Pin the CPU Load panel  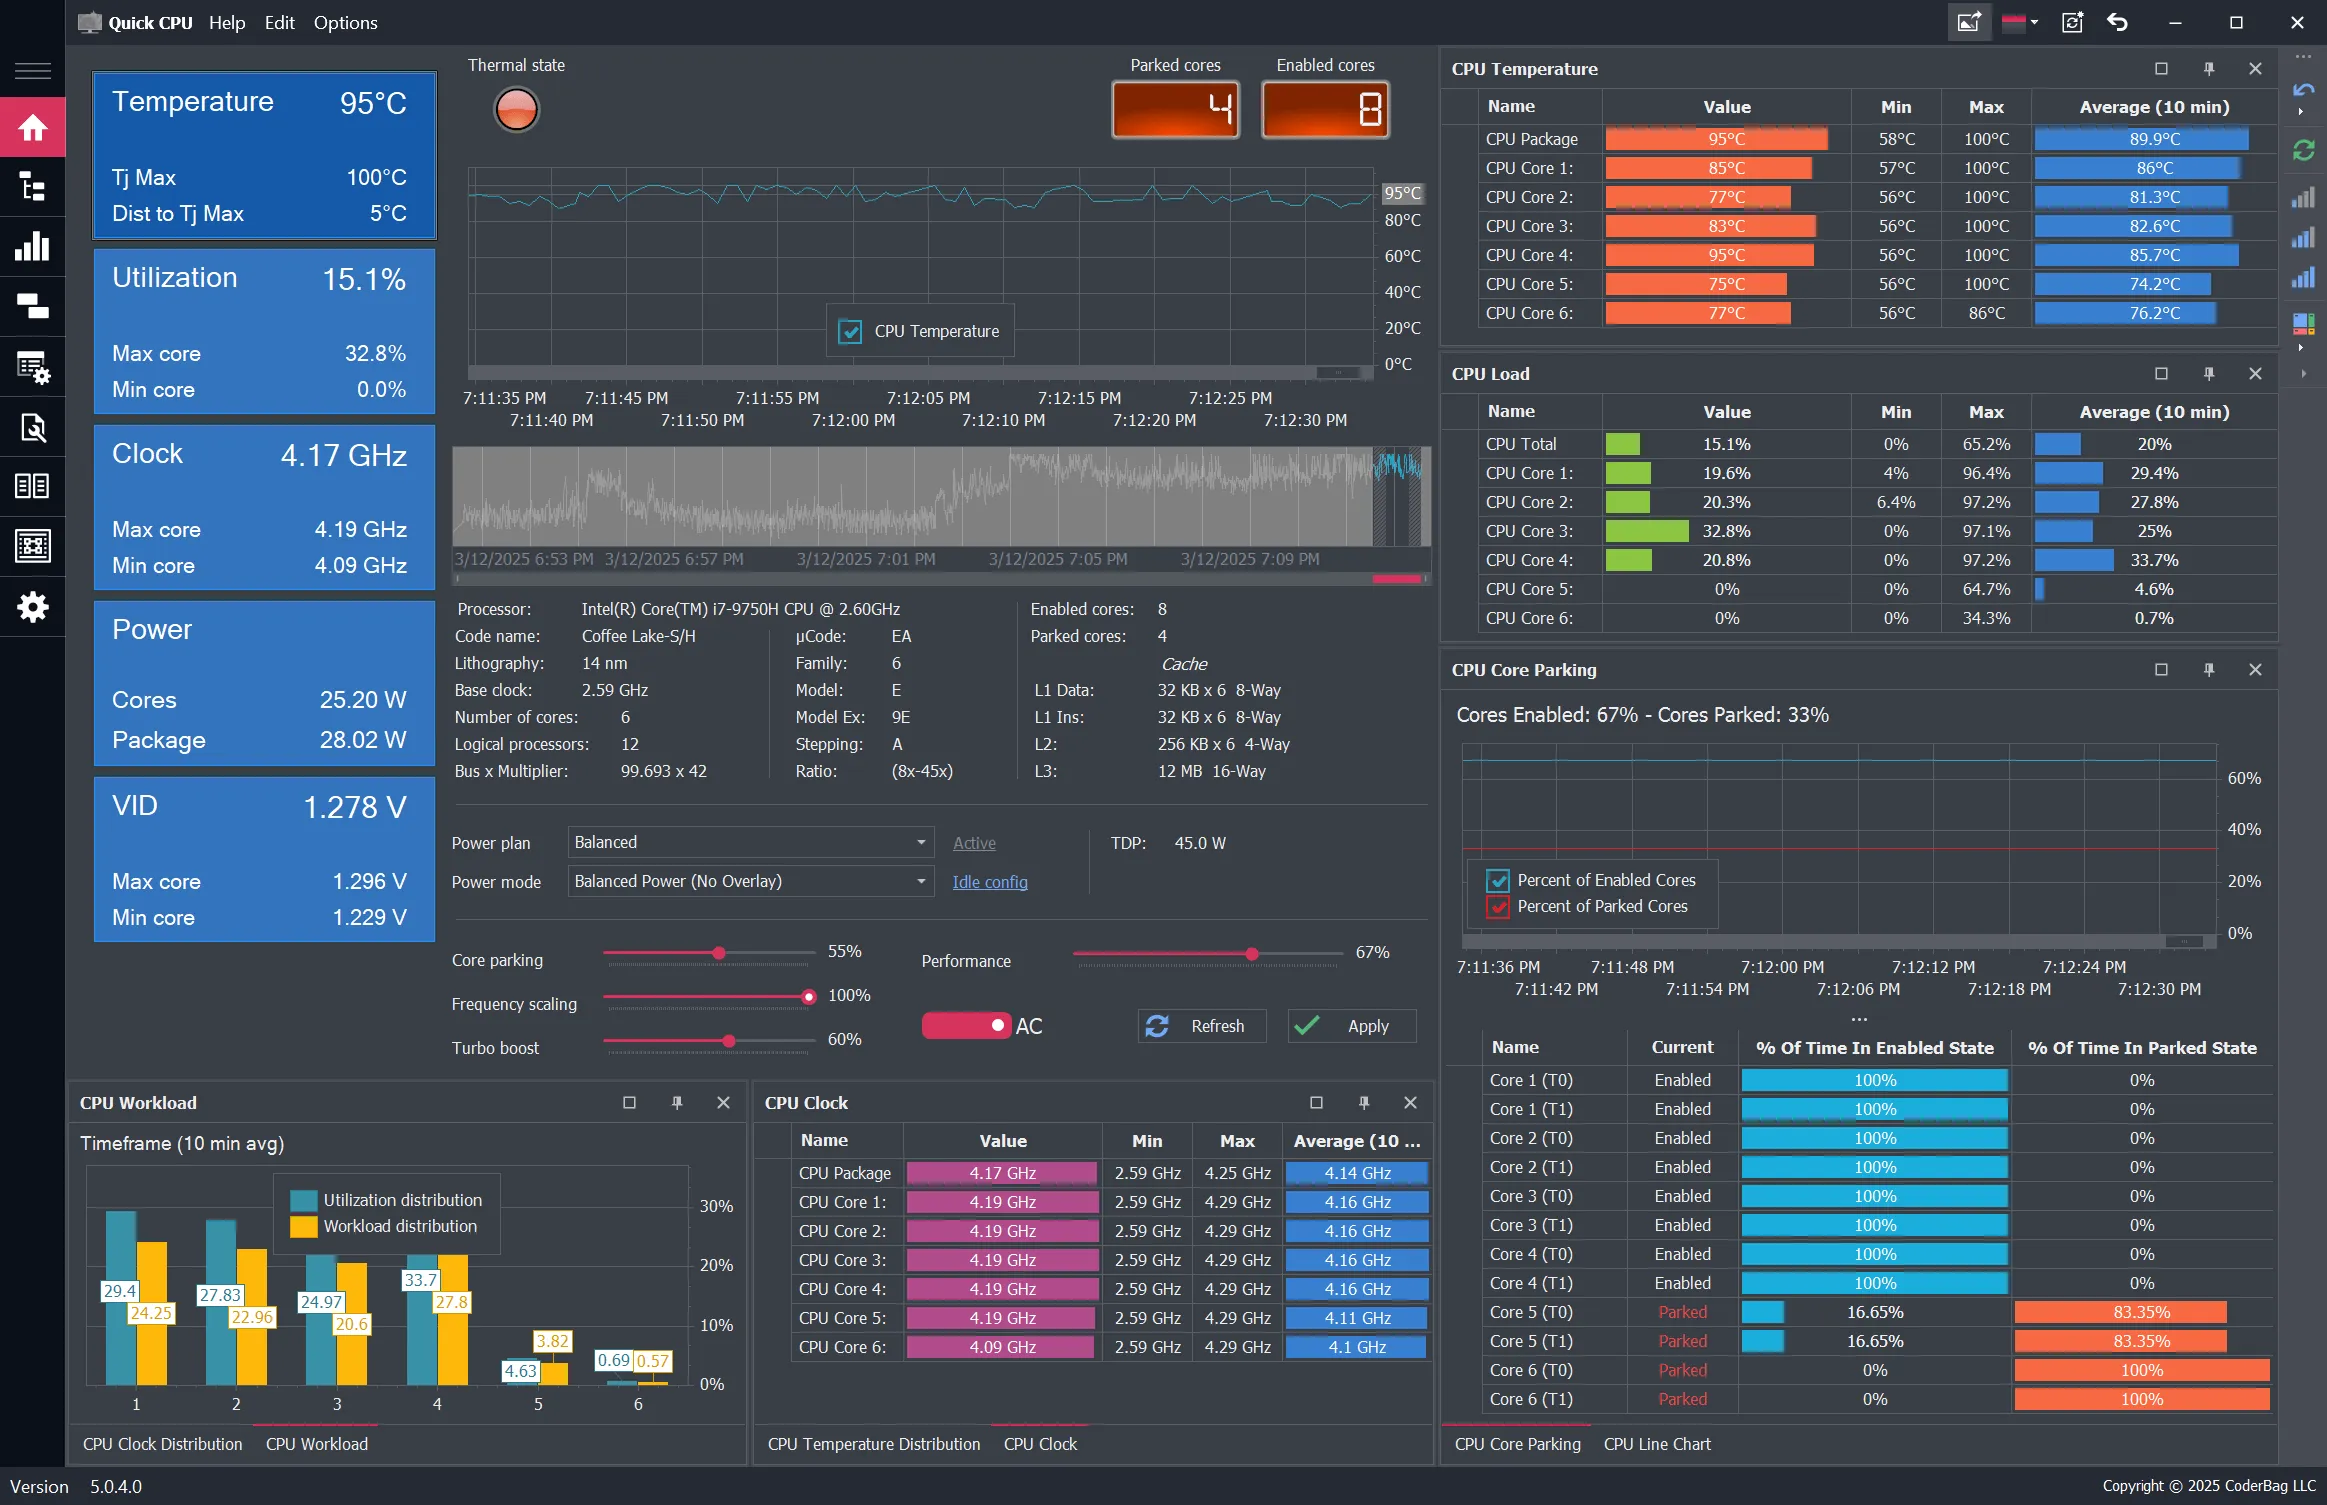click(2208, 373)
